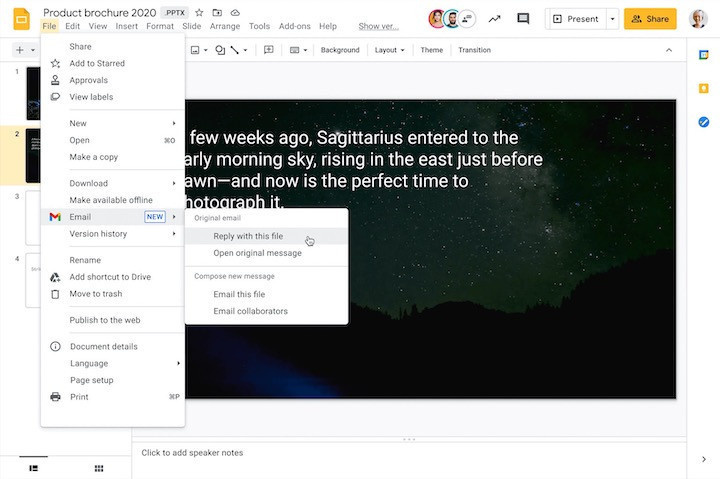Click the add comment toolbar icon

269,50
